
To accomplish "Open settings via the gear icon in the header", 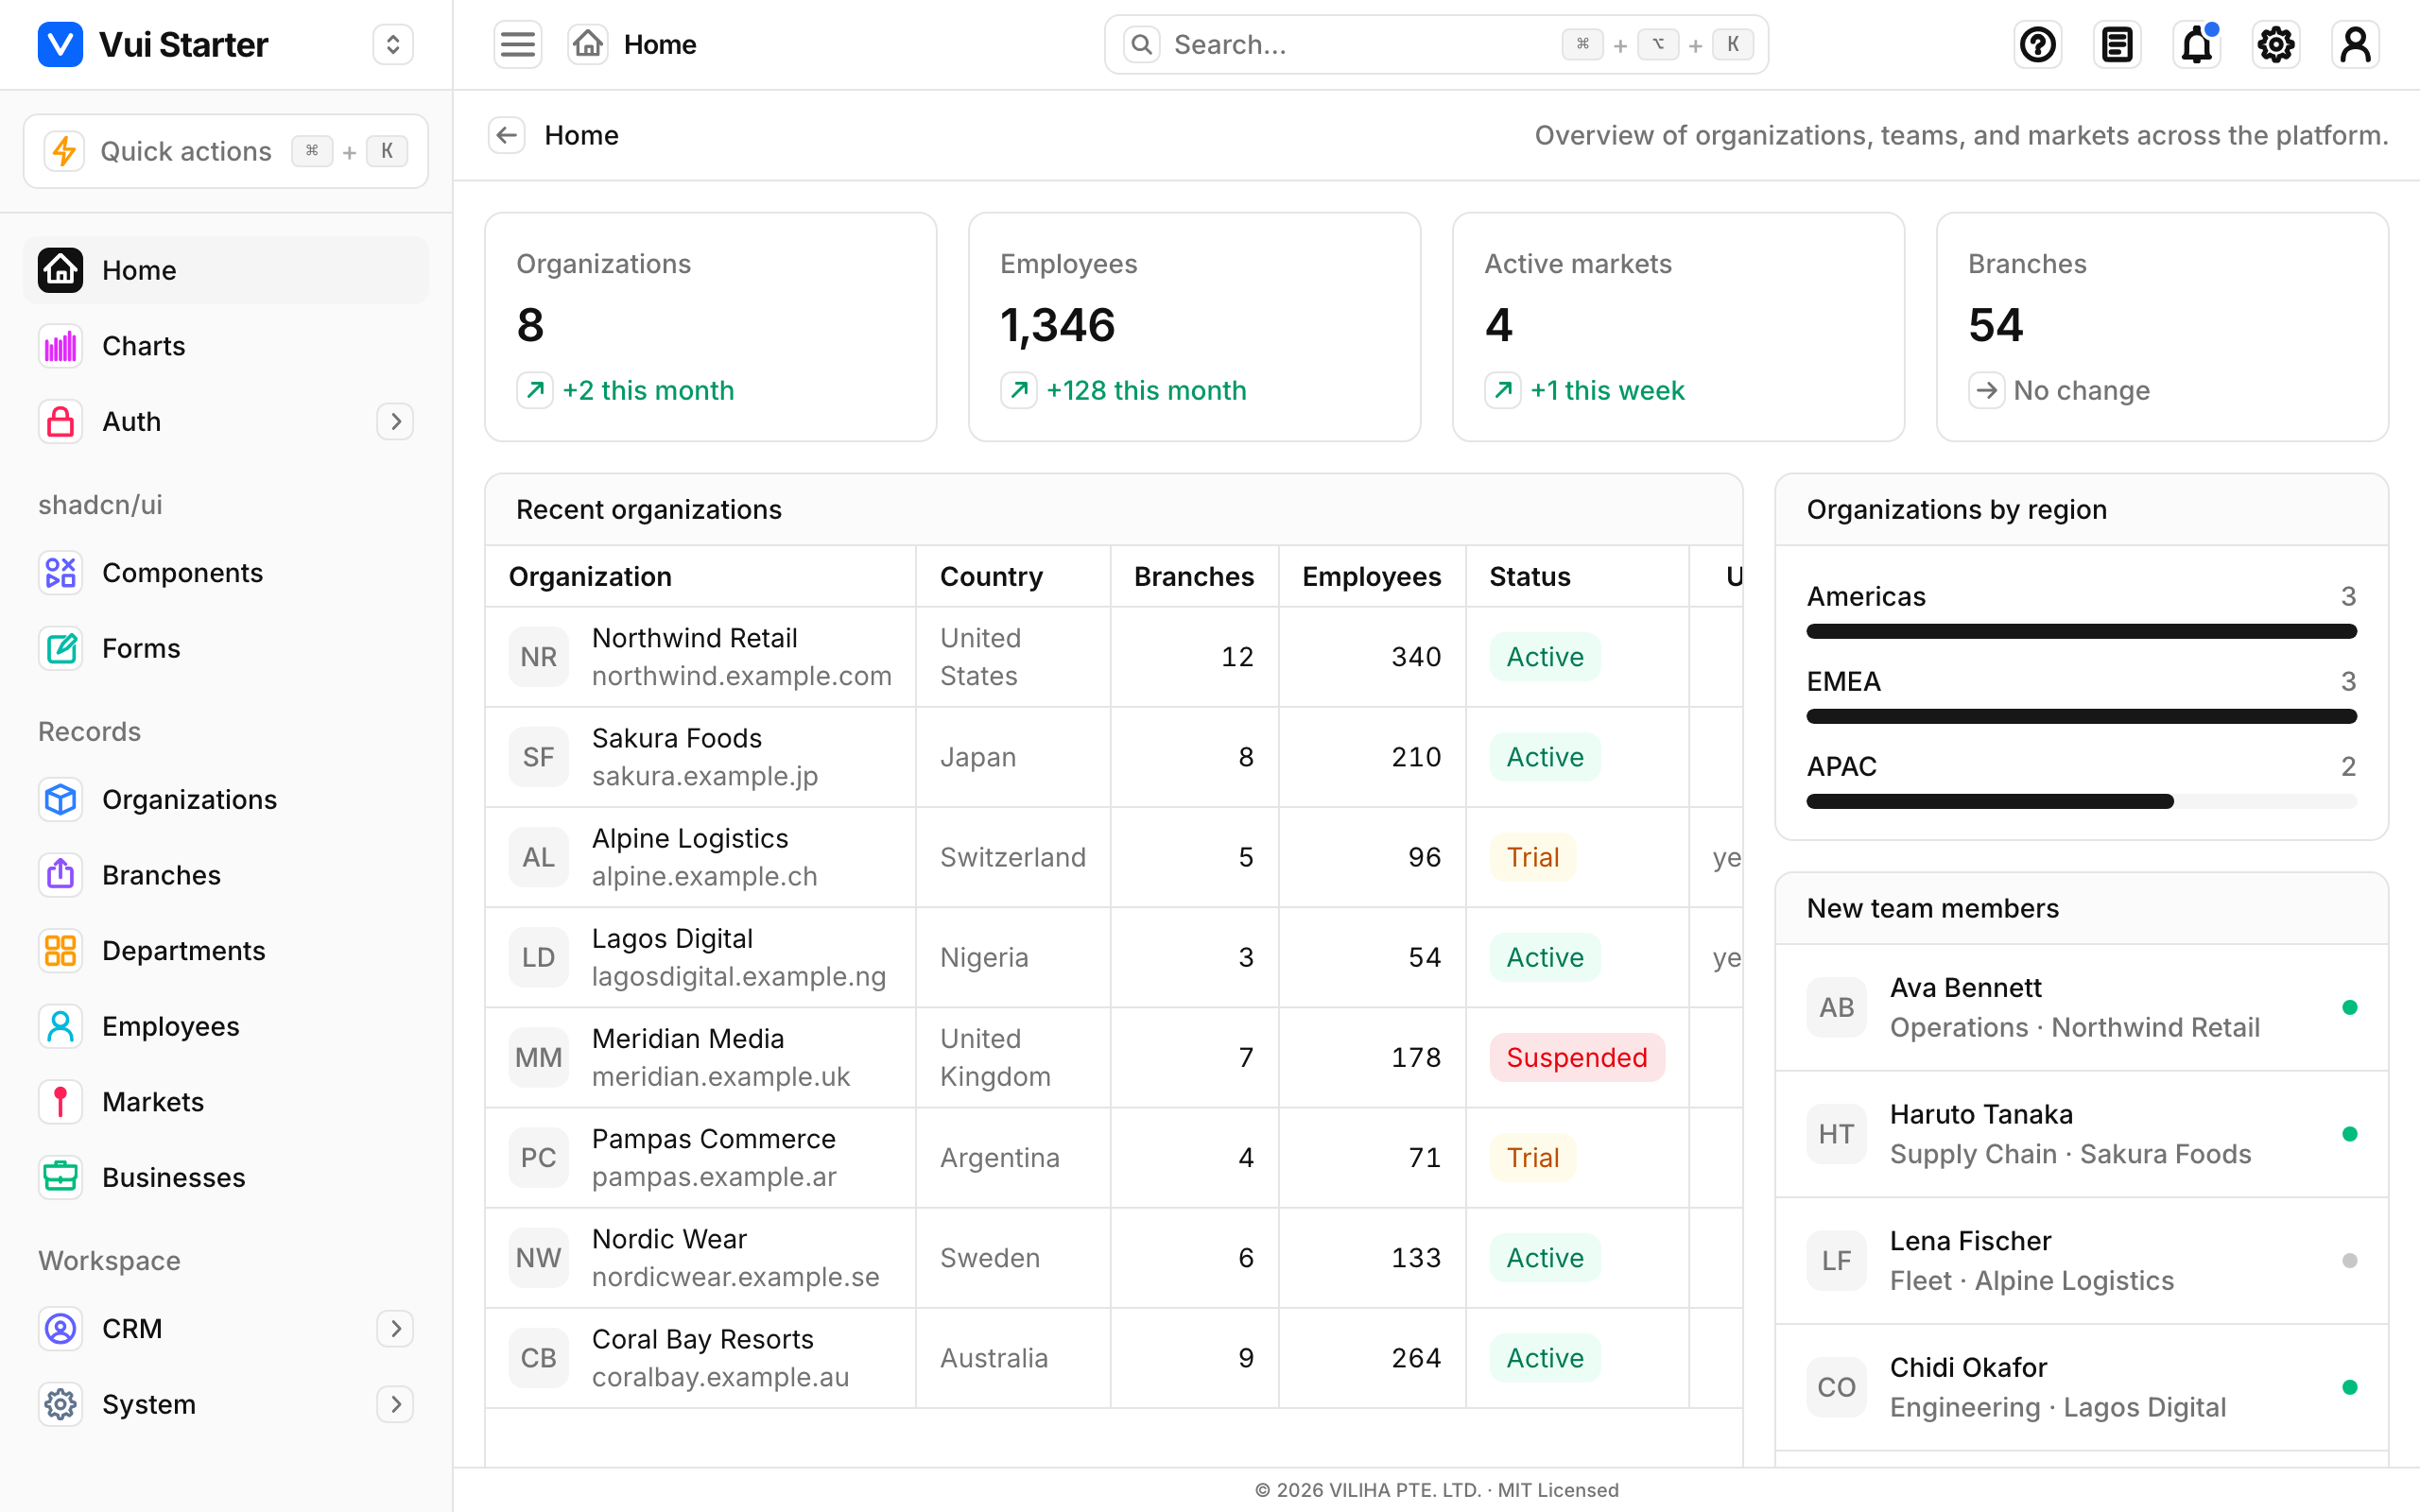I will tap(2276, 44).
